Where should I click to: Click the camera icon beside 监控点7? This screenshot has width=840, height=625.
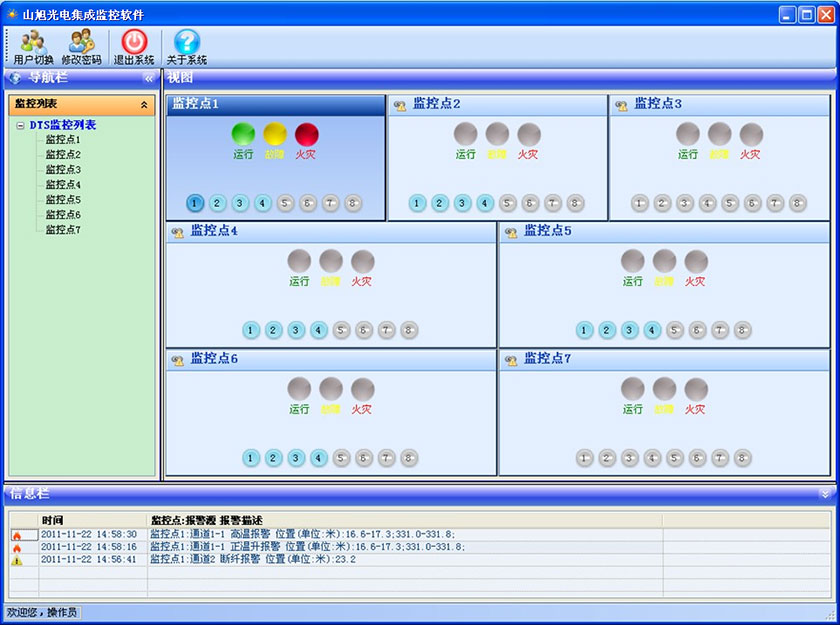(x=511, y=360)
